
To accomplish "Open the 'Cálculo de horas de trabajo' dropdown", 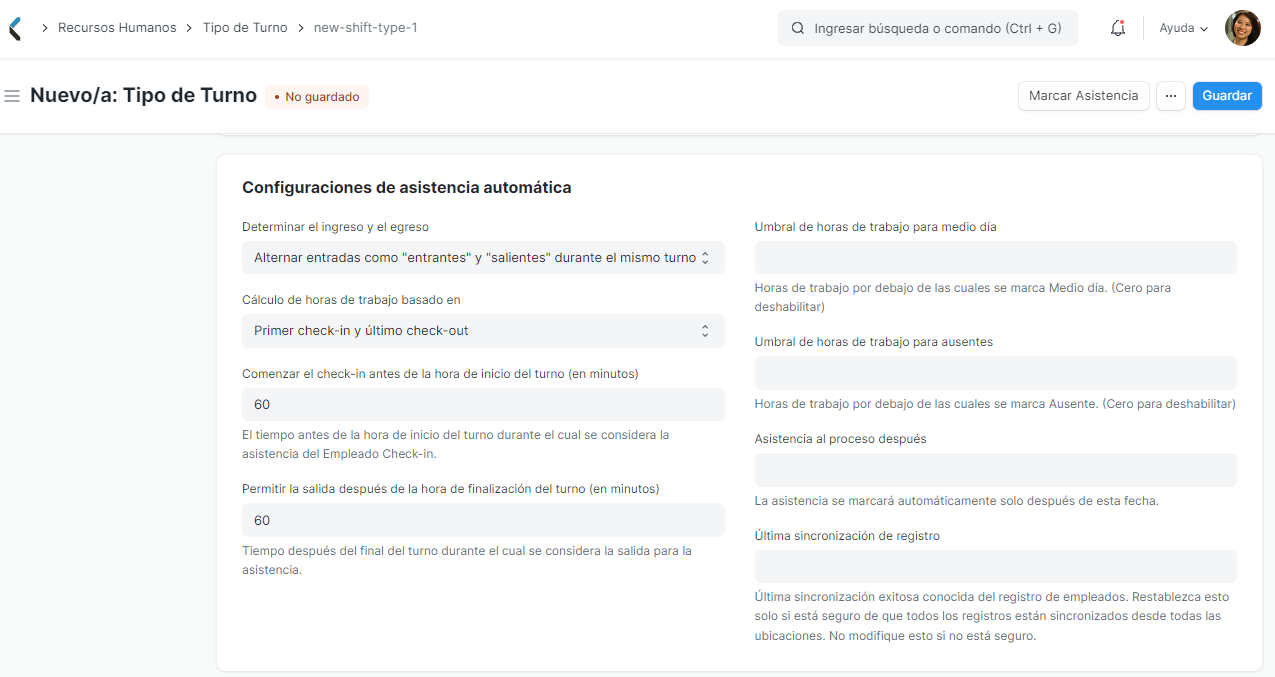I will (483, 331).
